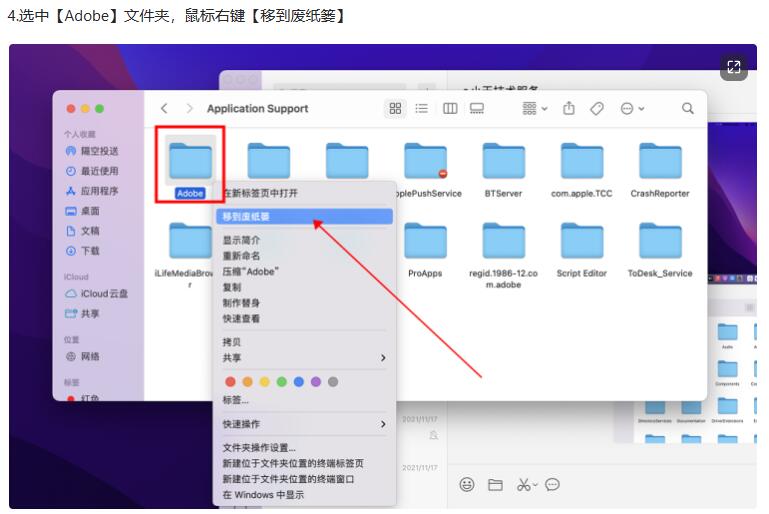769x514 pixels.
Task: Select 移到废纸篓 from context menu
Action: click(247, 216)
